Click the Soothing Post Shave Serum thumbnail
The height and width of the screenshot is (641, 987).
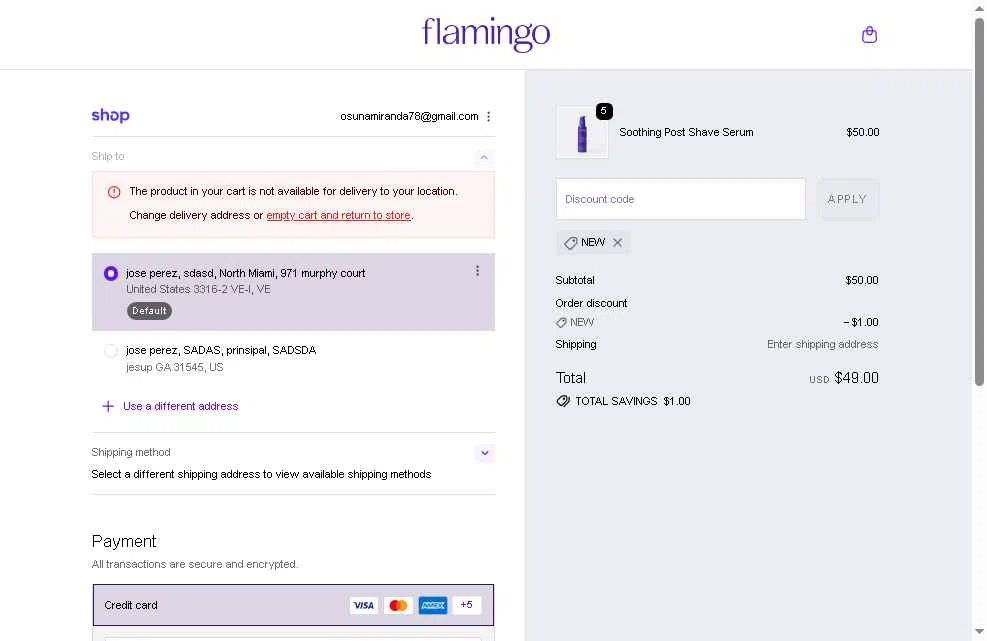click(582, 132)
